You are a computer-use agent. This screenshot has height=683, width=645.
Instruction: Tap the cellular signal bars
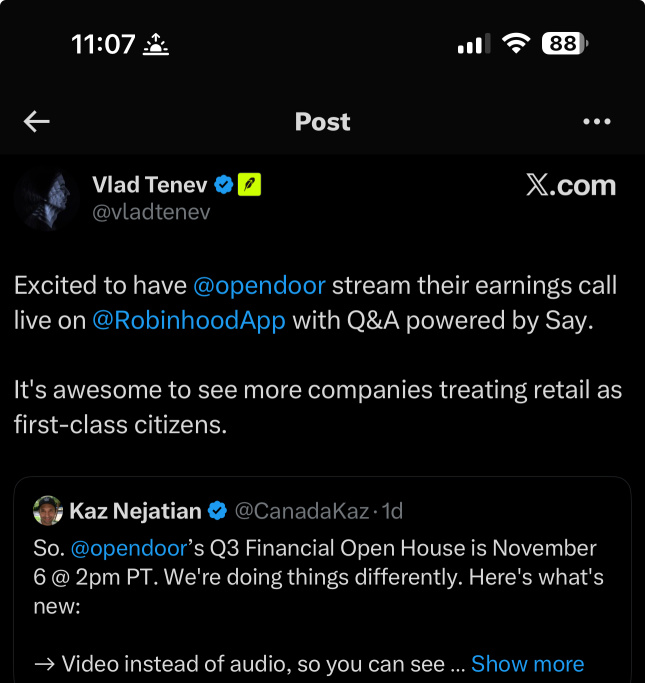click(x=472, y=44)
